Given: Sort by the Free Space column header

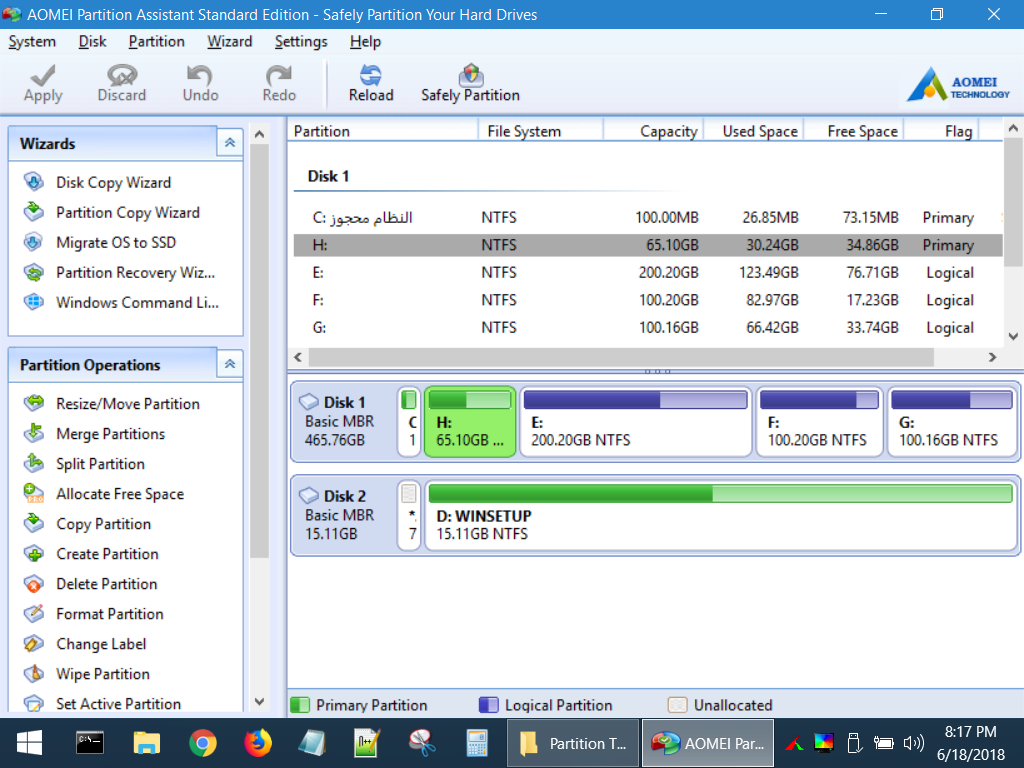Looking at the screenshot, I should [853, 131].
